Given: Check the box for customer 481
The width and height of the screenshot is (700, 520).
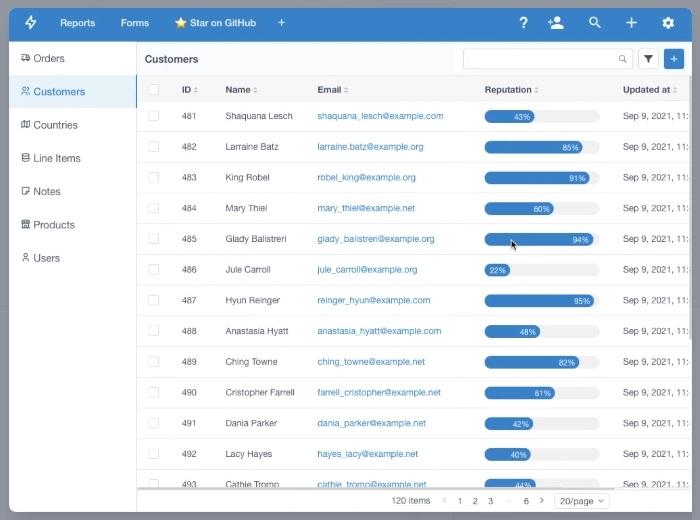Looking at the screenshot, I should point(154,116).
